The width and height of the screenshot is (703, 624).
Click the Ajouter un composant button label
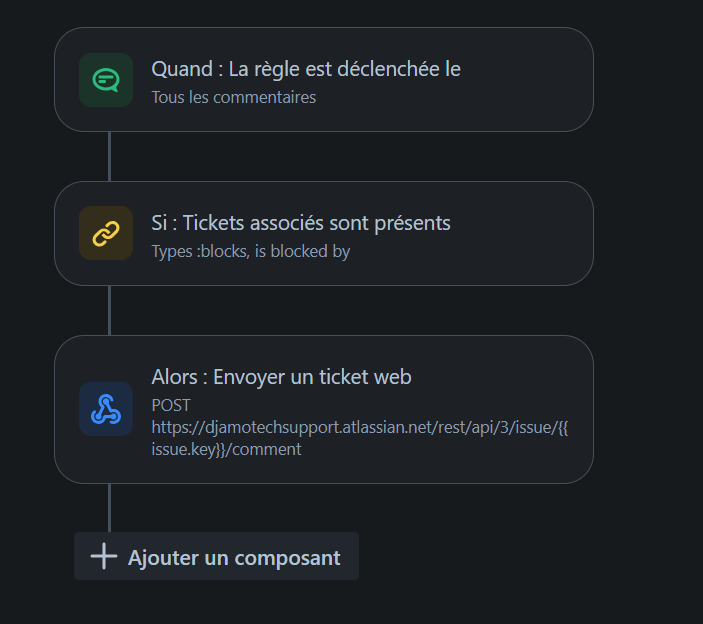click(234, 558)
